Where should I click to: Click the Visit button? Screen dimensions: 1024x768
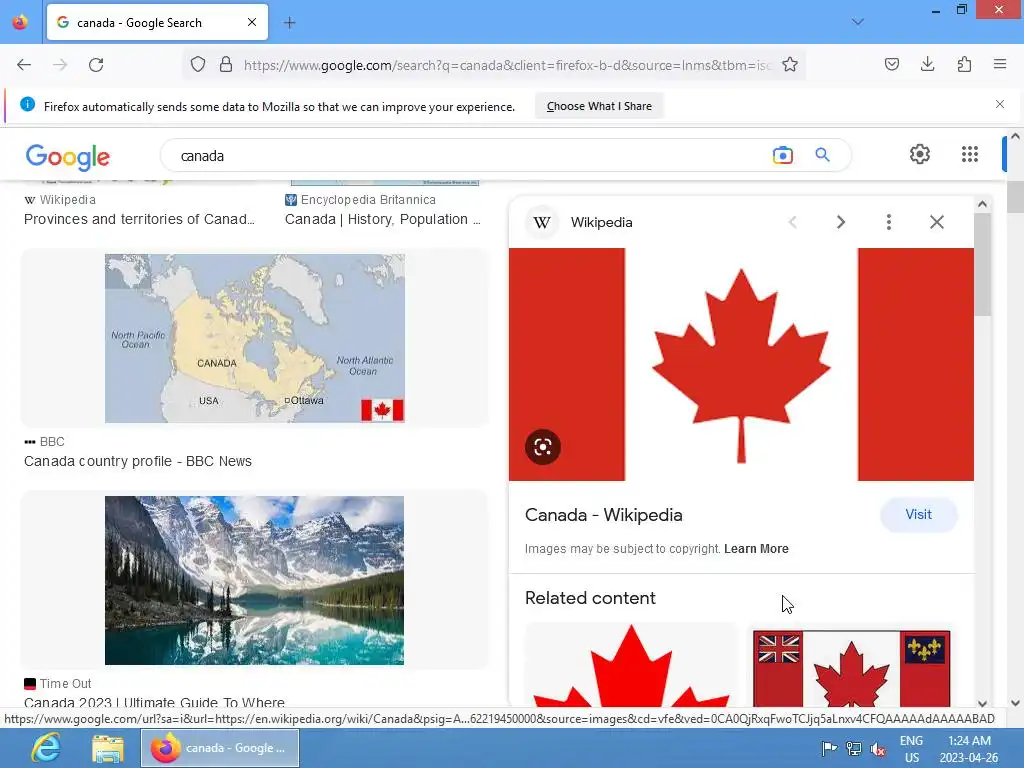[x=918, y=515]
